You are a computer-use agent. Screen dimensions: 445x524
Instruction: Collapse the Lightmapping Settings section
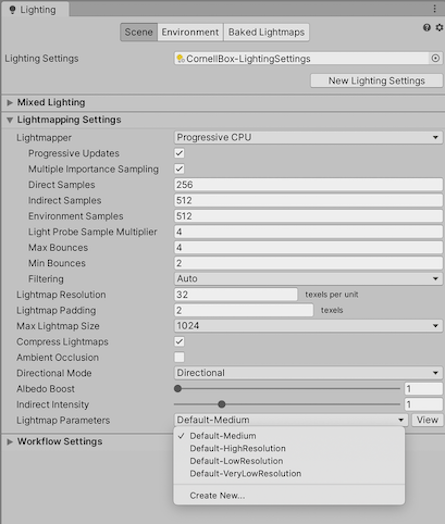[10, 120]
